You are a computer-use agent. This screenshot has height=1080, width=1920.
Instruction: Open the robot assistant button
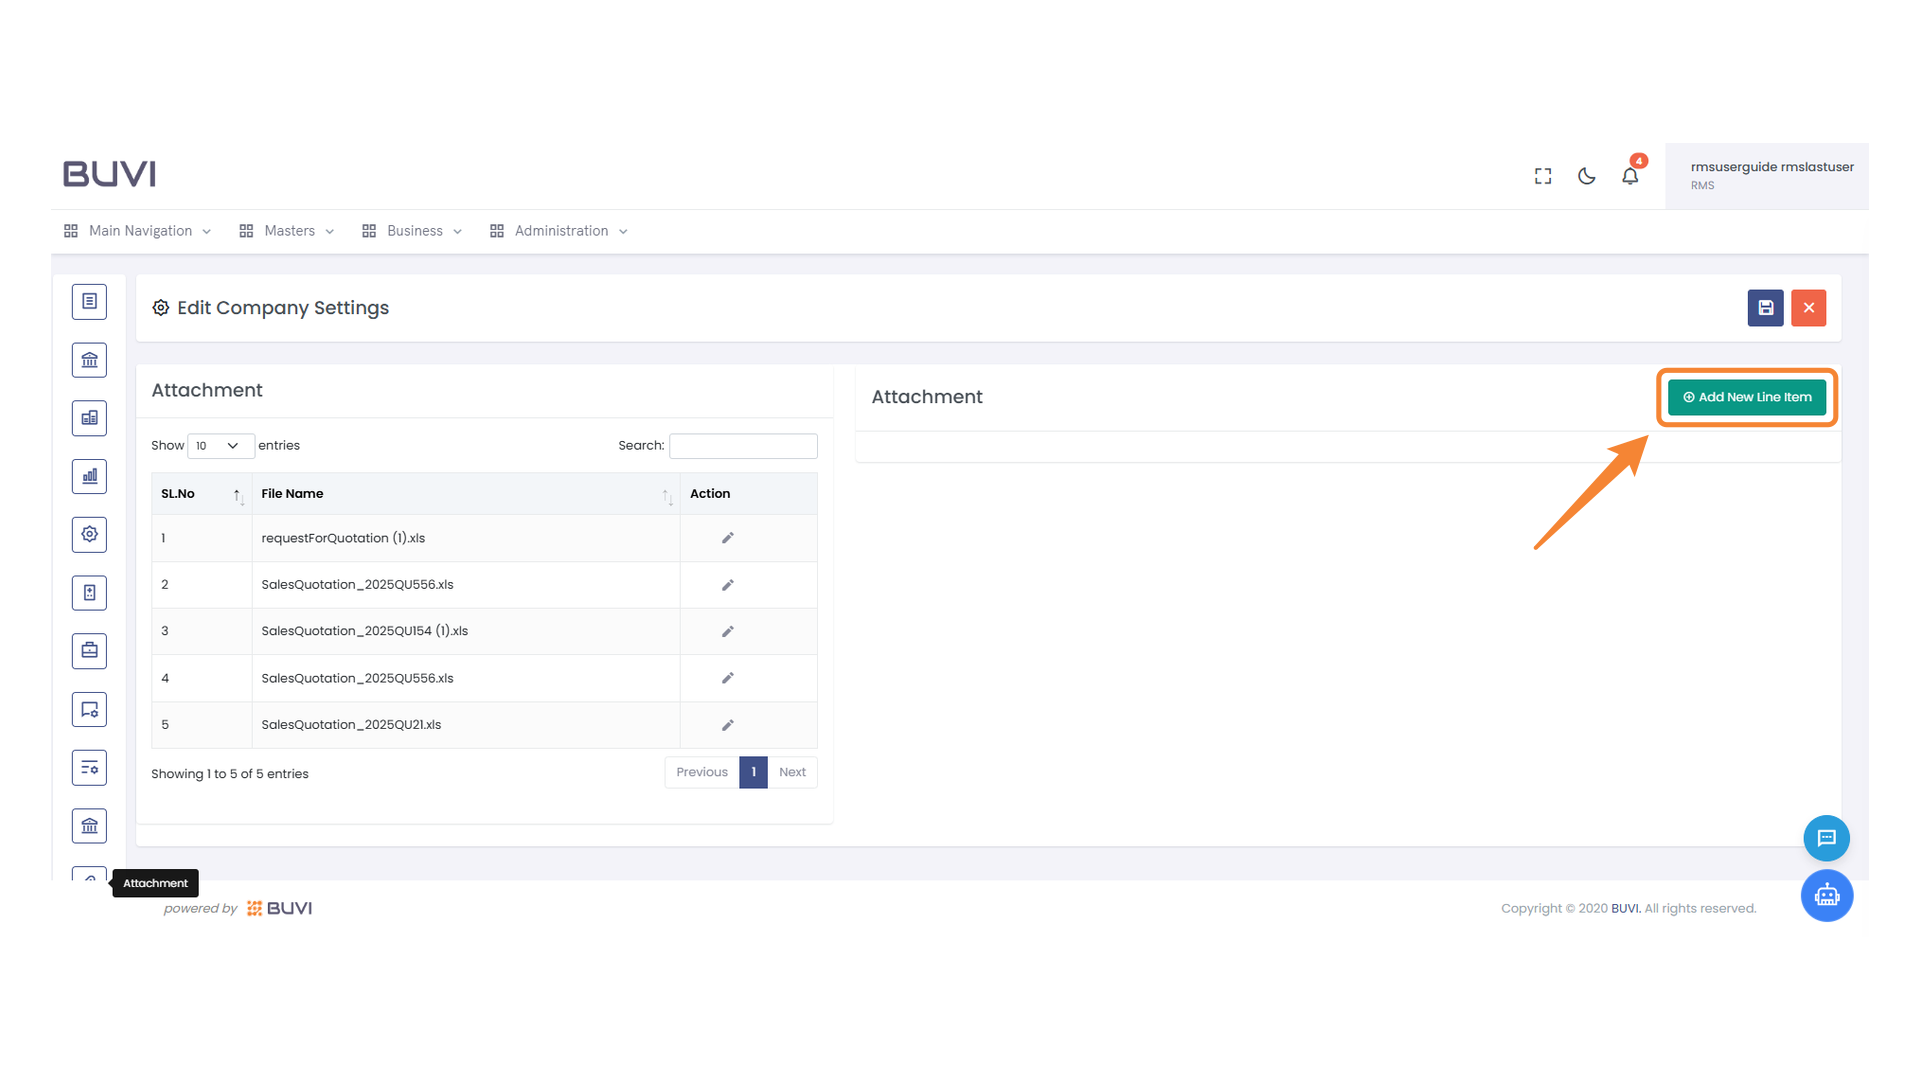click(x=1826, y=895)
